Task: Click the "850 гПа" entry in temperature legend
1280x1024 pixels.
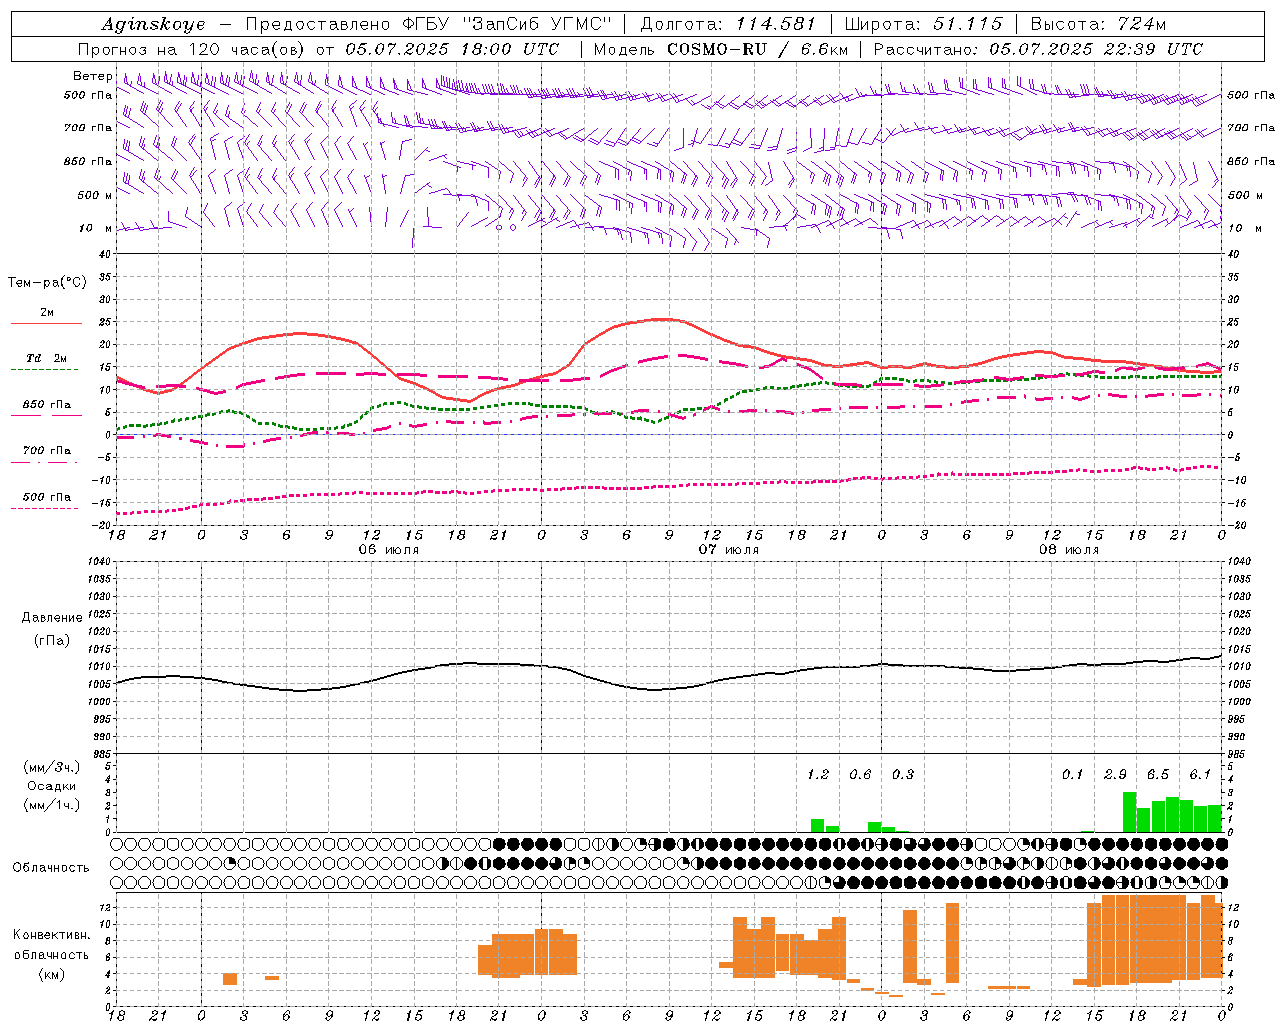Action: (x=47, y=404)
